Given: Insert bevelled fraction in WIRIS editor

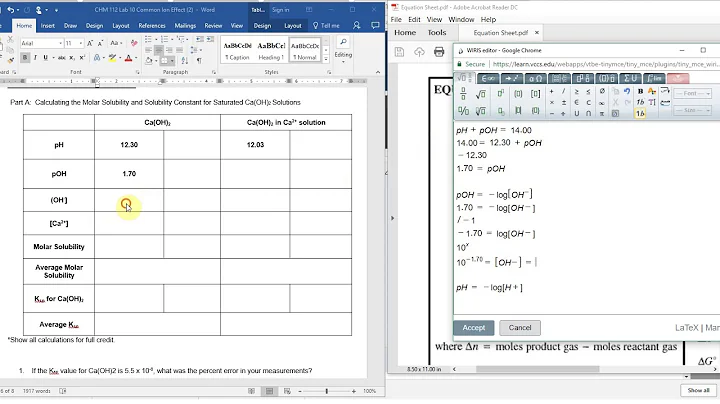Looking at the screenshot, I should (463, 111).
